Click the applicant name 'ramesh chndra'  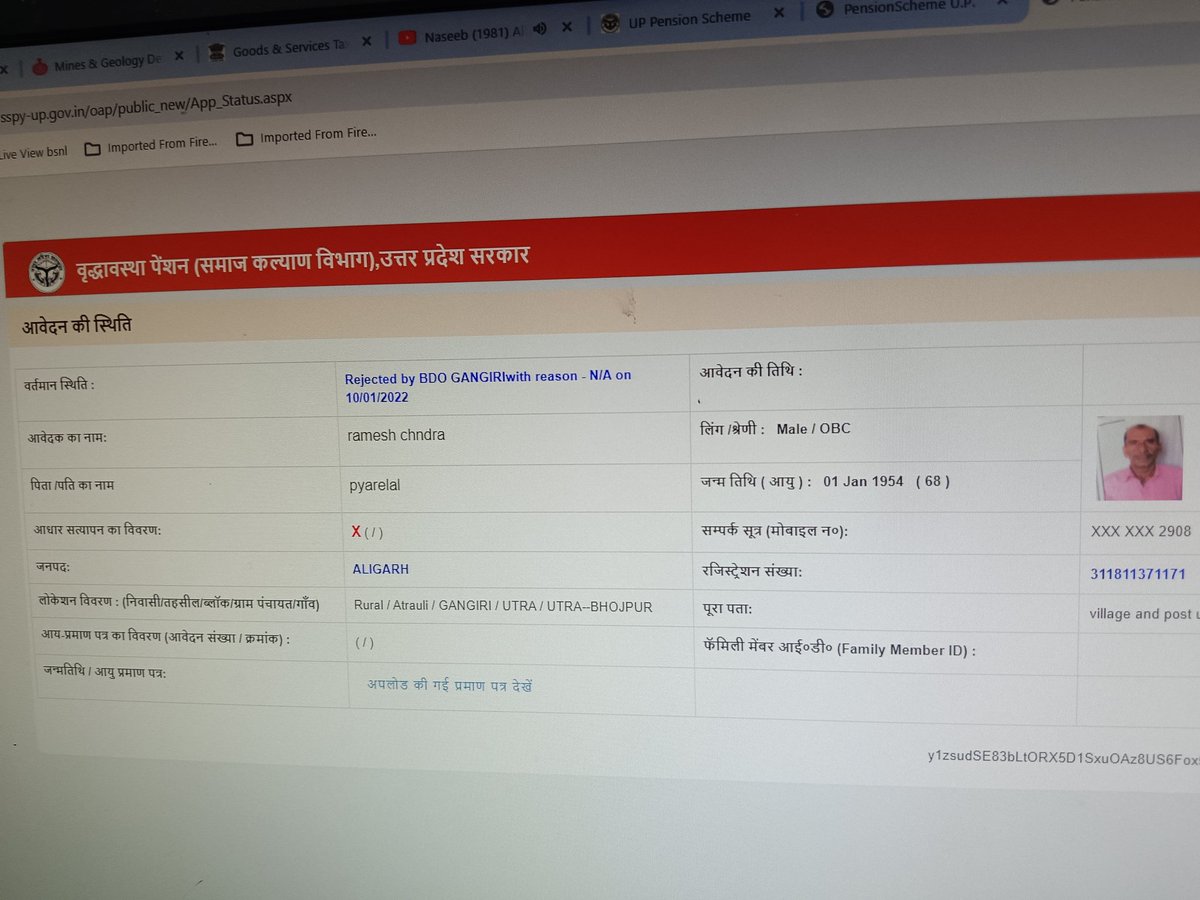click(396, 435)
